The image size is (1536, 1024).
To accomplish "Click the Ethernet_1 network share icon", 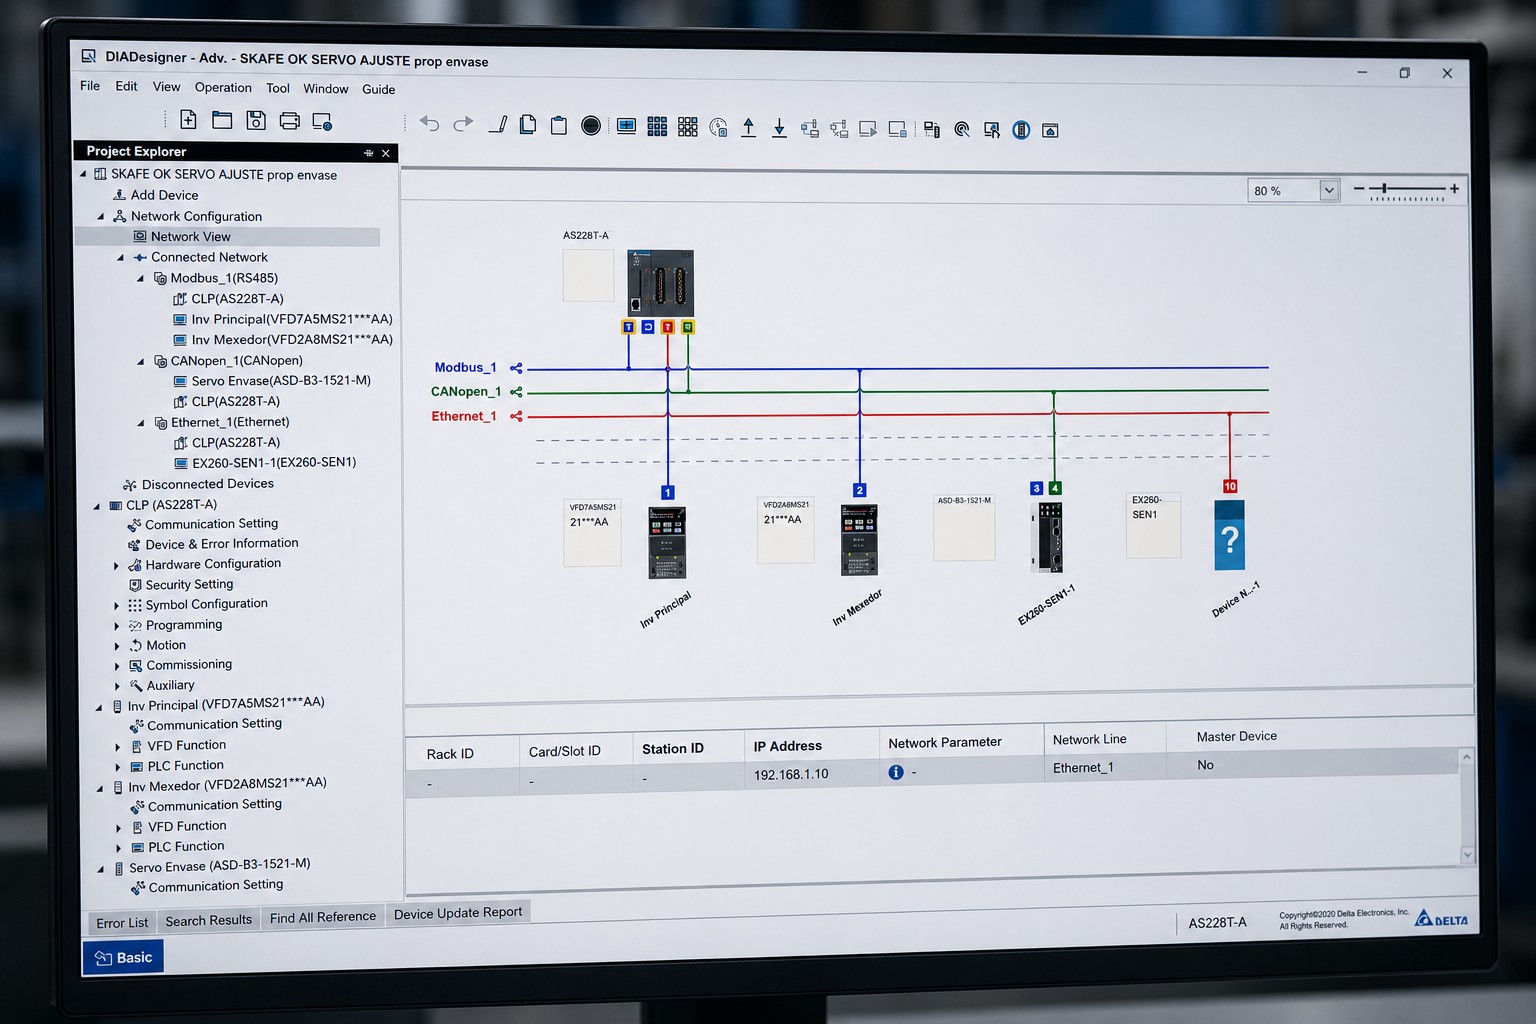I will pos(516,416).
